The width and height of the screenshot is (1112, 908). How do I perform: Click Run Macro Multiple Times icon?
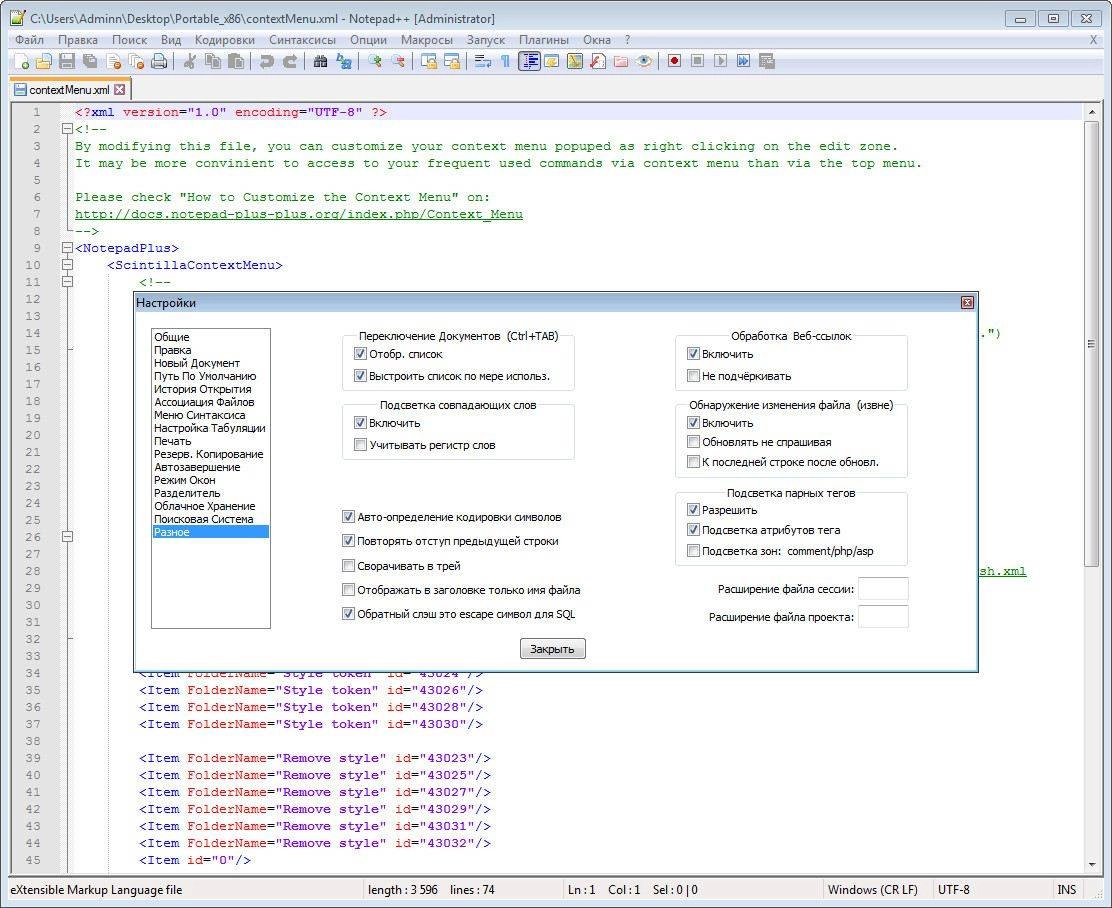pyautogui.click(x=743, y=62)
